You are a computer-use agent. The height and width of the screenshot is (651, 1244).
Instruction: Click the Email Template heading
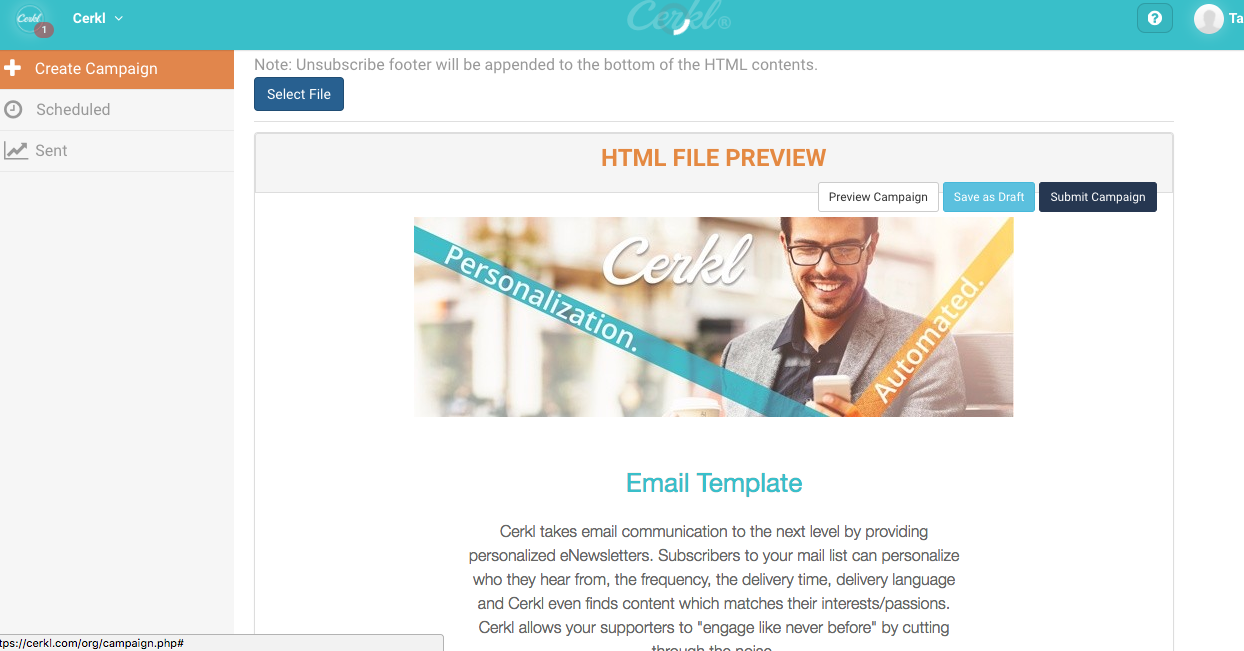pos(714,483)
